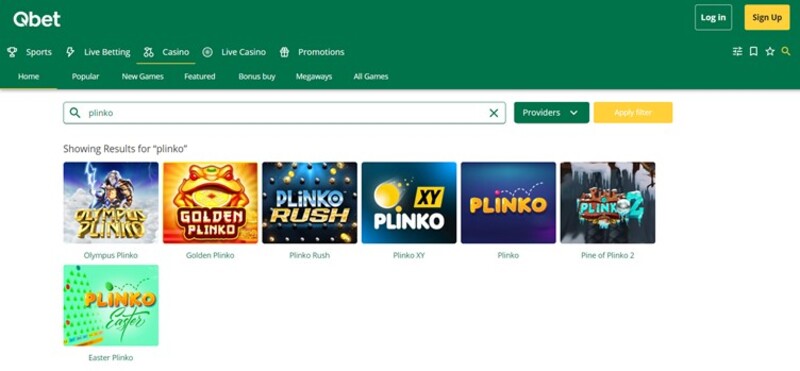
Task: Switch to the Home tab
Action: click(x=29, y=77)
